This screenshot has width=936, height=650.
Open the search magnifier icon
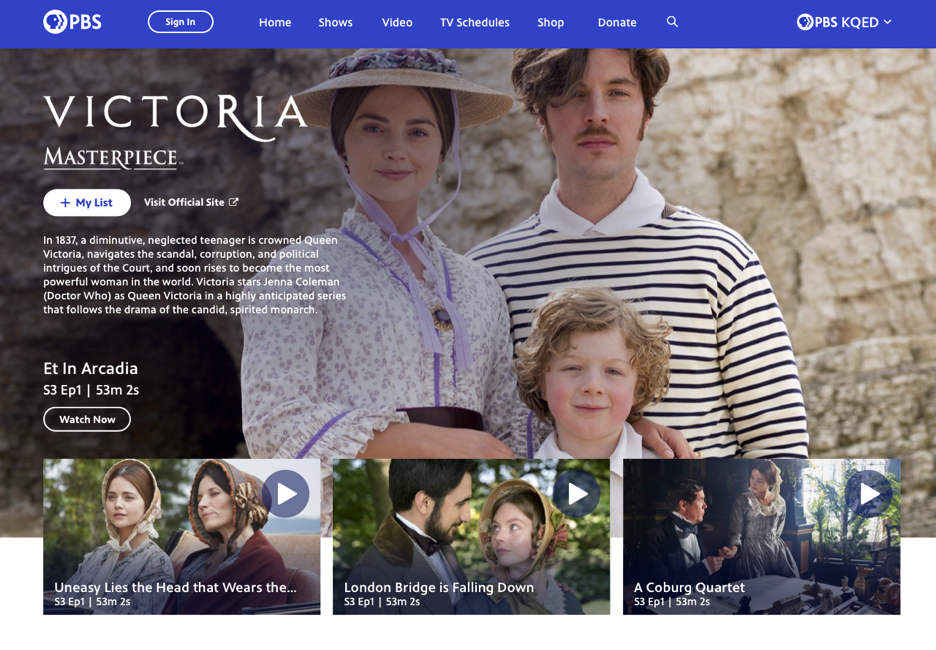click(672, 22)
